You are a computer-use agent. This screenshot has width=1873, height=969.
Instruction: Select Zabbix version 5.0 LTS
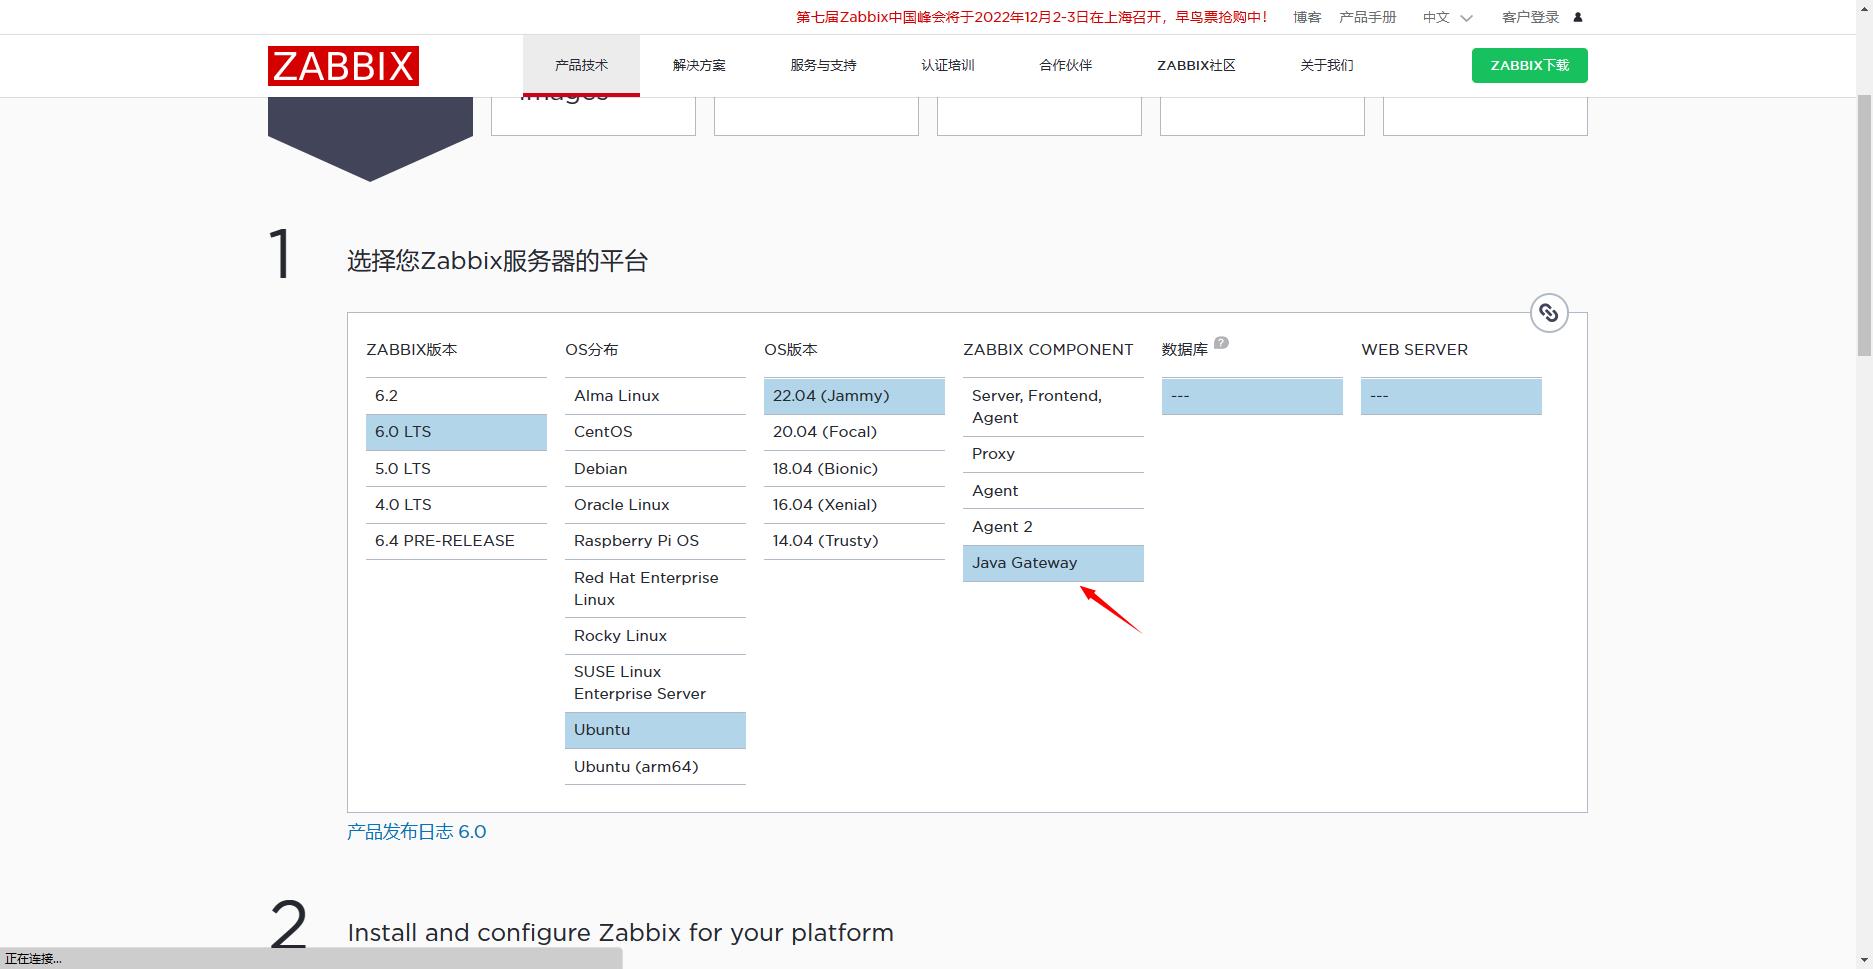click(x=456, y=469)
